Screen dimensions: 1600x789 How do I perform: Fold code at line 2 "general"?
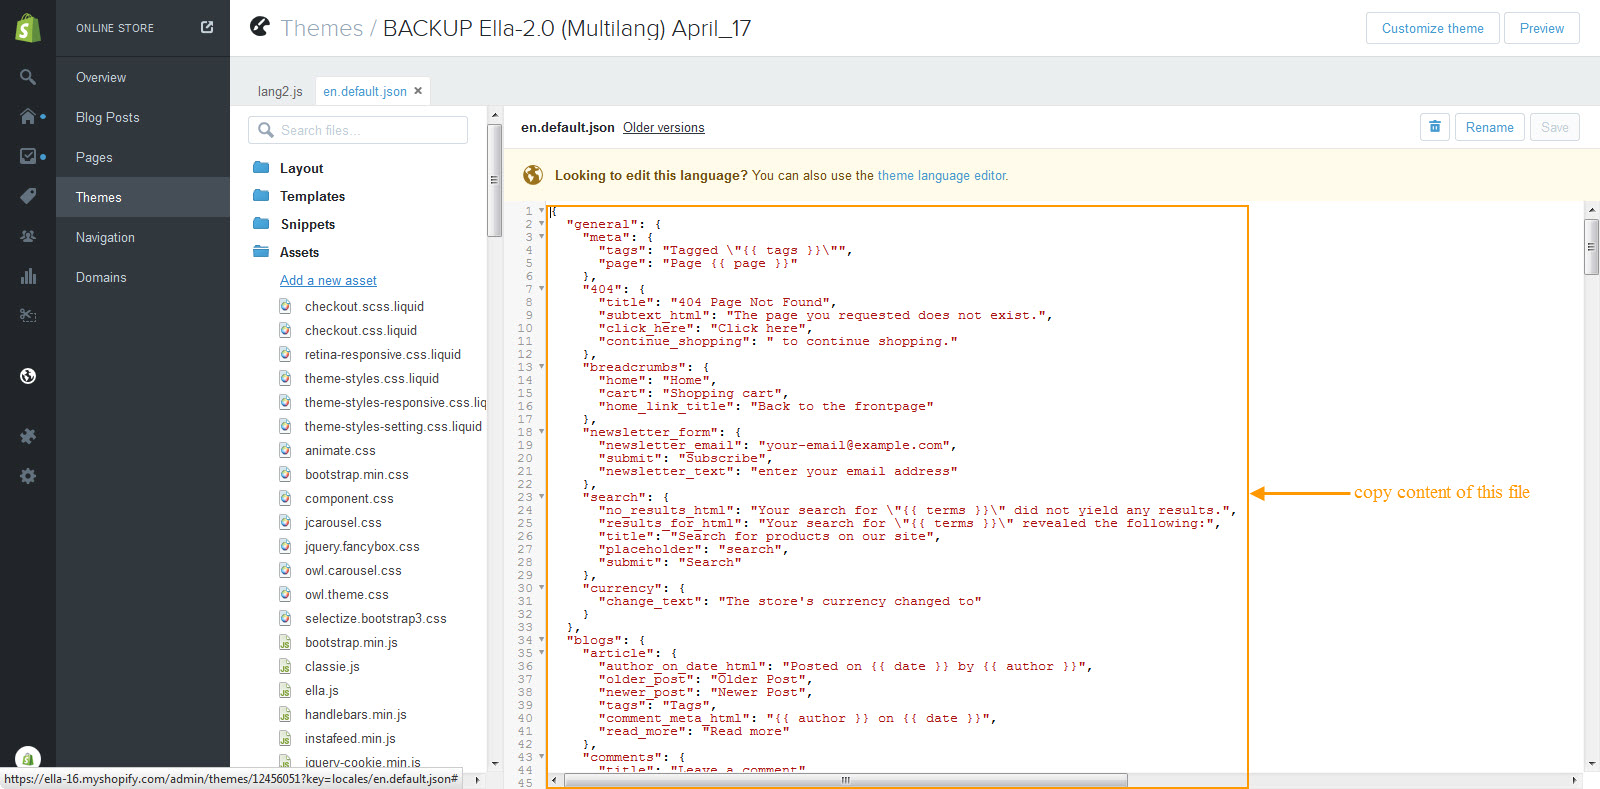[541, 224]
